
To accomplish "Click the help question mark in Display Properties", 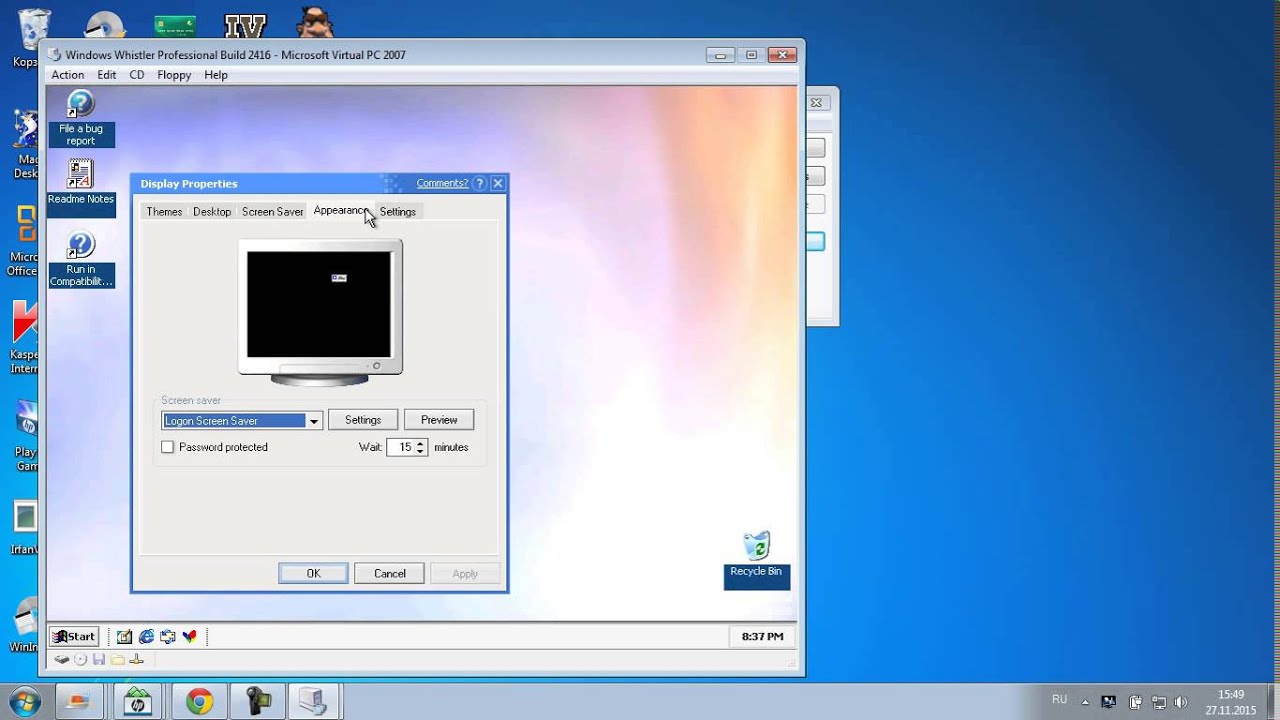I will [479, 183].
